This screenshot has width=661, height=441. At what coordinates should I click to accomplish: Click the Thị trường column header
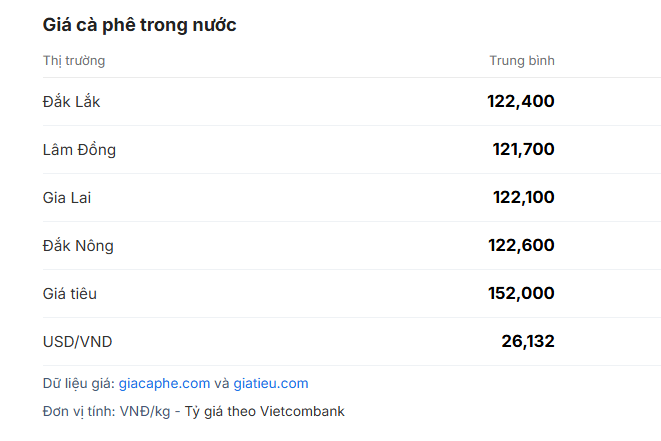coord(74,61)
